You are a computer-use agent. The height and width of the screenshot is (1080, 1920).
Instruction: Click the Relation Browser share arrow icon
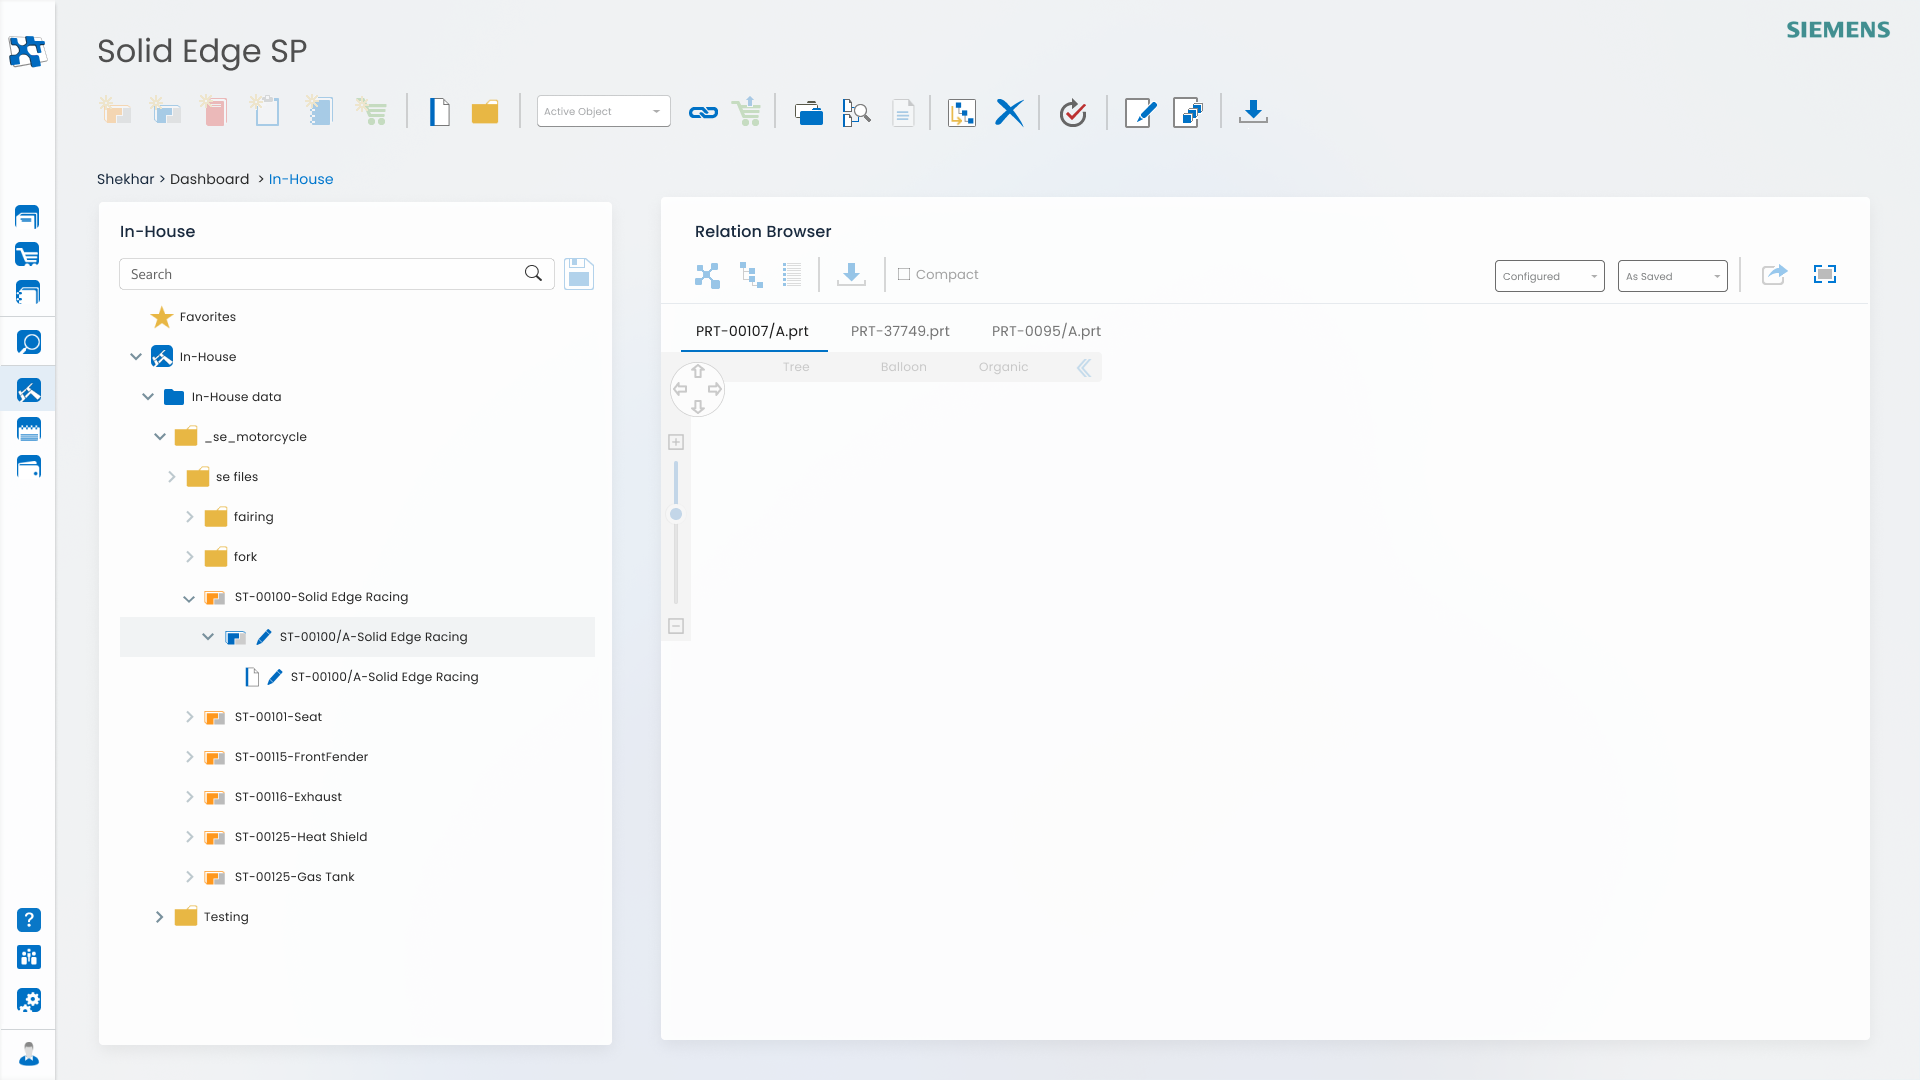1774,274
